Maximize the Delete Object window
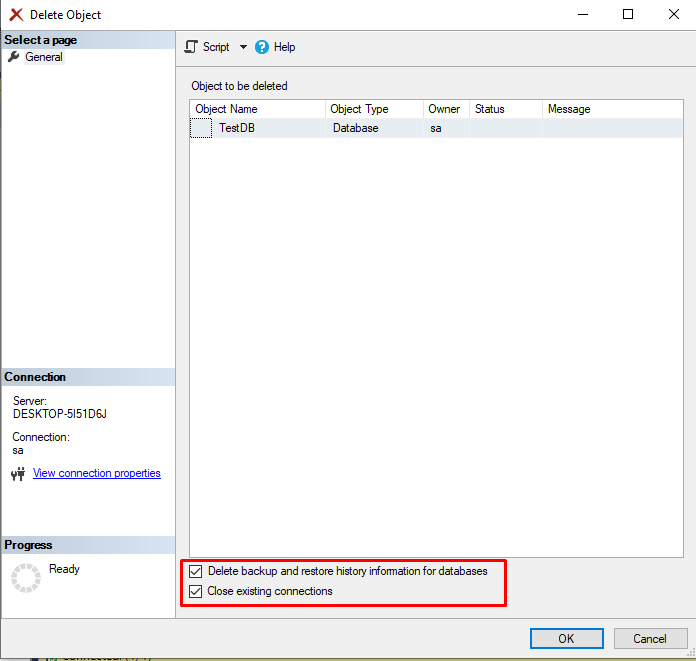This screenshot has height=661, width=696. (x=628, y=15)
